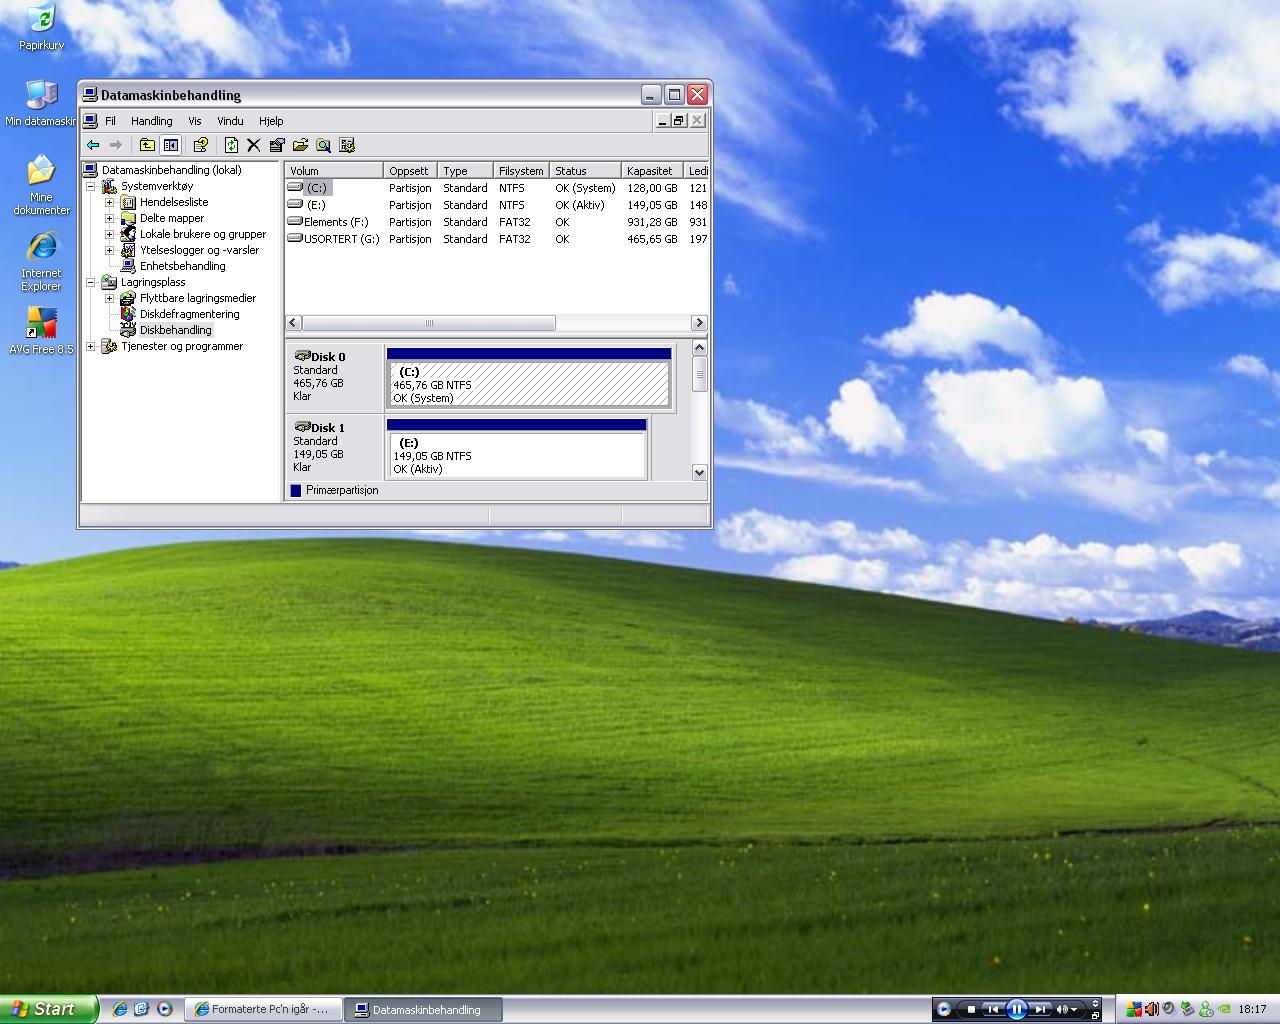Click the Refresh toolbar icon
Screen dimensions: 1280x1024
click(231, 145)
